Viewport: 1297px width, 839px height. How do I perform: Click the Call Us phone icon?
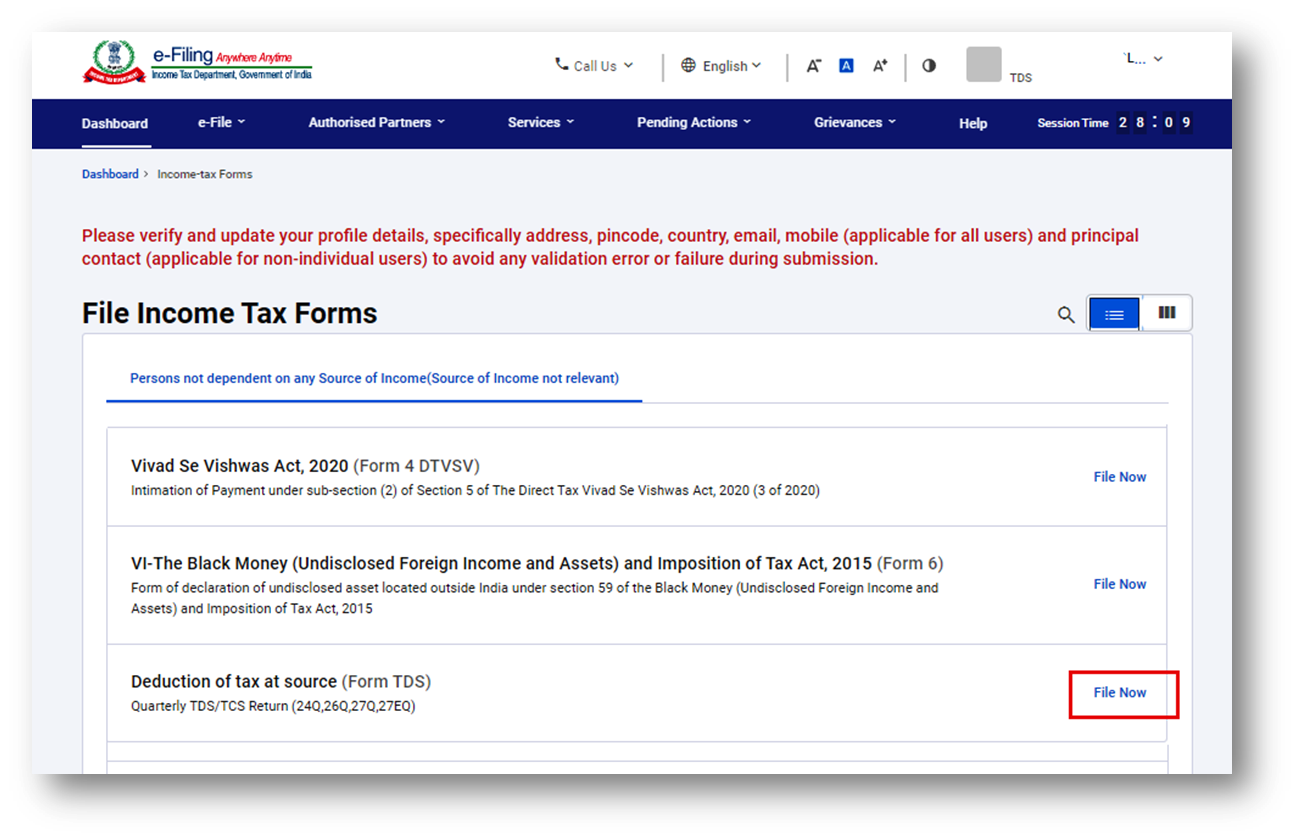pyautogui.click(x=560, y=64)
